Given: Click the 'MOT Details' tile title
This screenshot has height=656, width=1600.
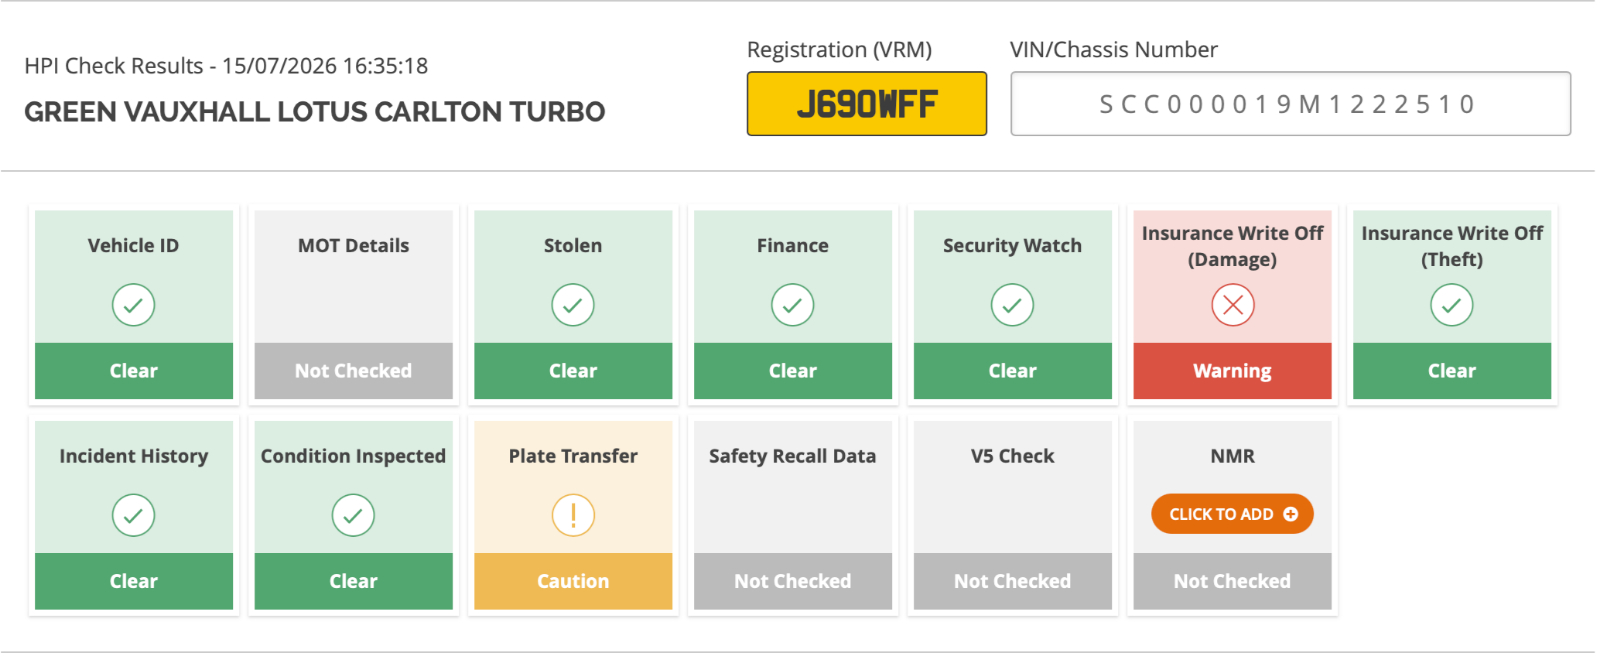Looking at the screenshot, I should pyautogui.click(x=353, y=245).
